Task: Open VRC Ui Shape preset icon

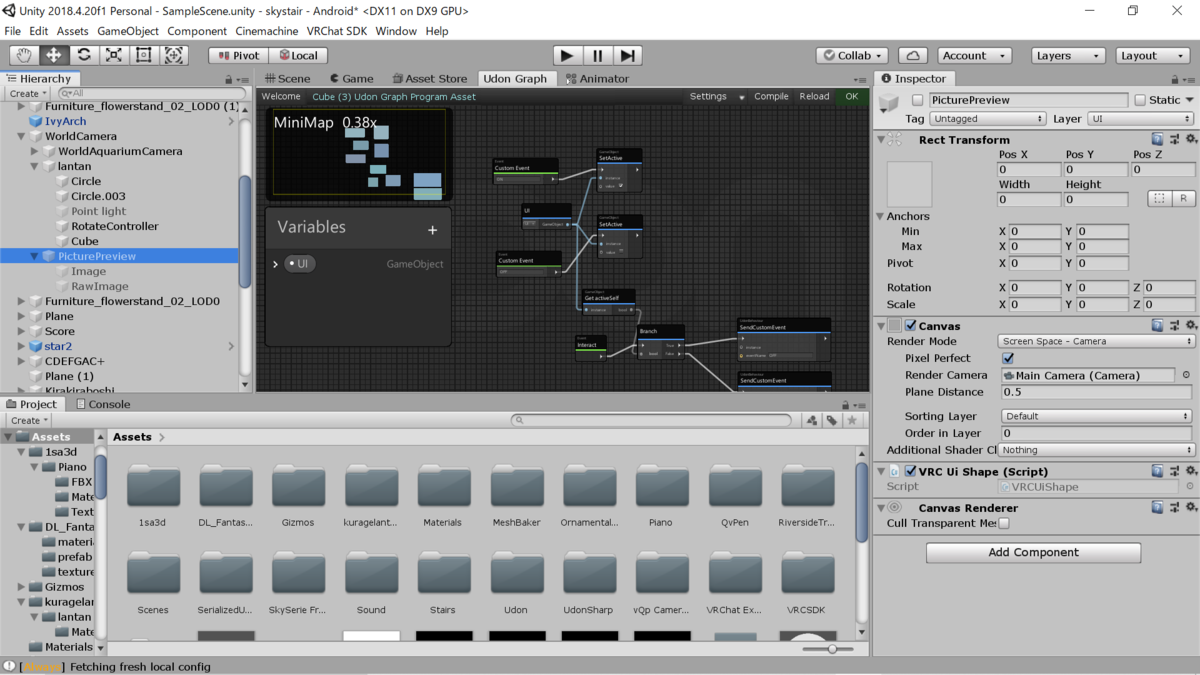Action: [x=1174, y=471]
